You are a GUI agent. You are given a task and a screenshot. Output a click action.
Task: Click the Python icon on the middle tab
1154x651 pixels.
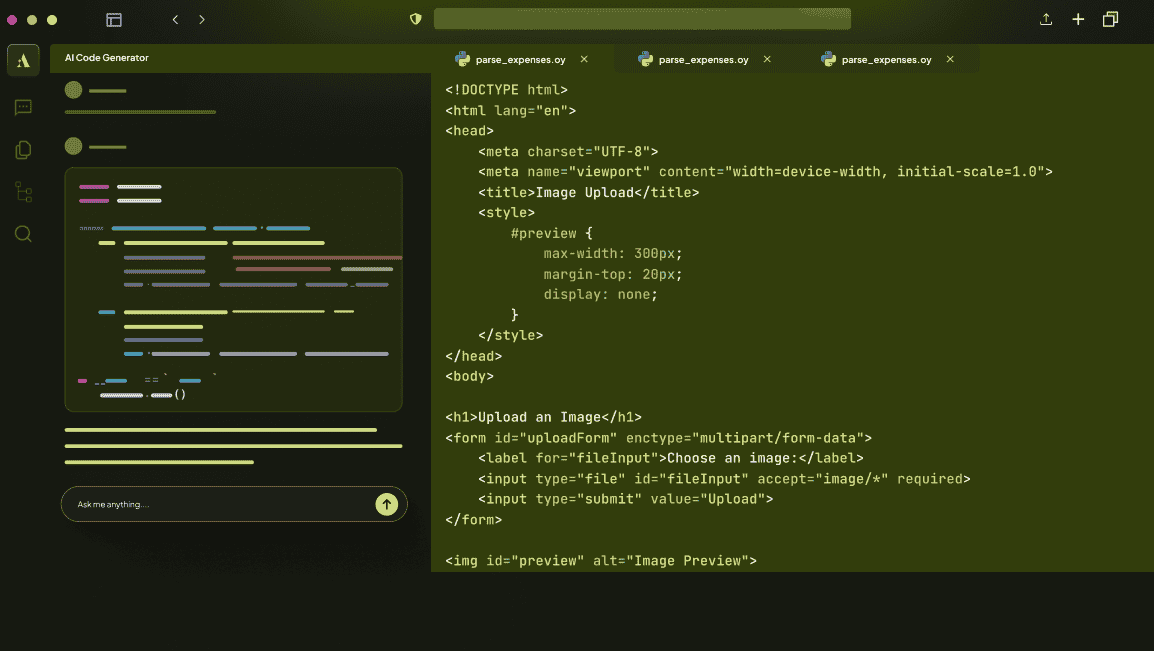point(645,59)
